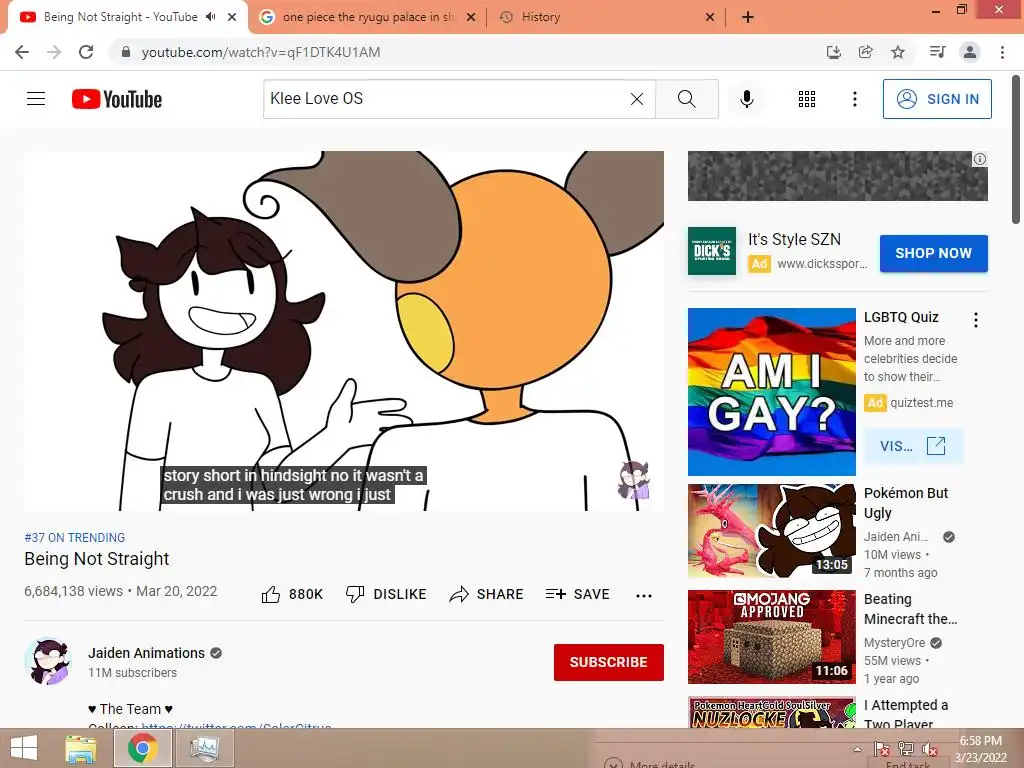The image size is (1024, 768).
Task: Share the video with SHARE button
Action: coord(487,594)
